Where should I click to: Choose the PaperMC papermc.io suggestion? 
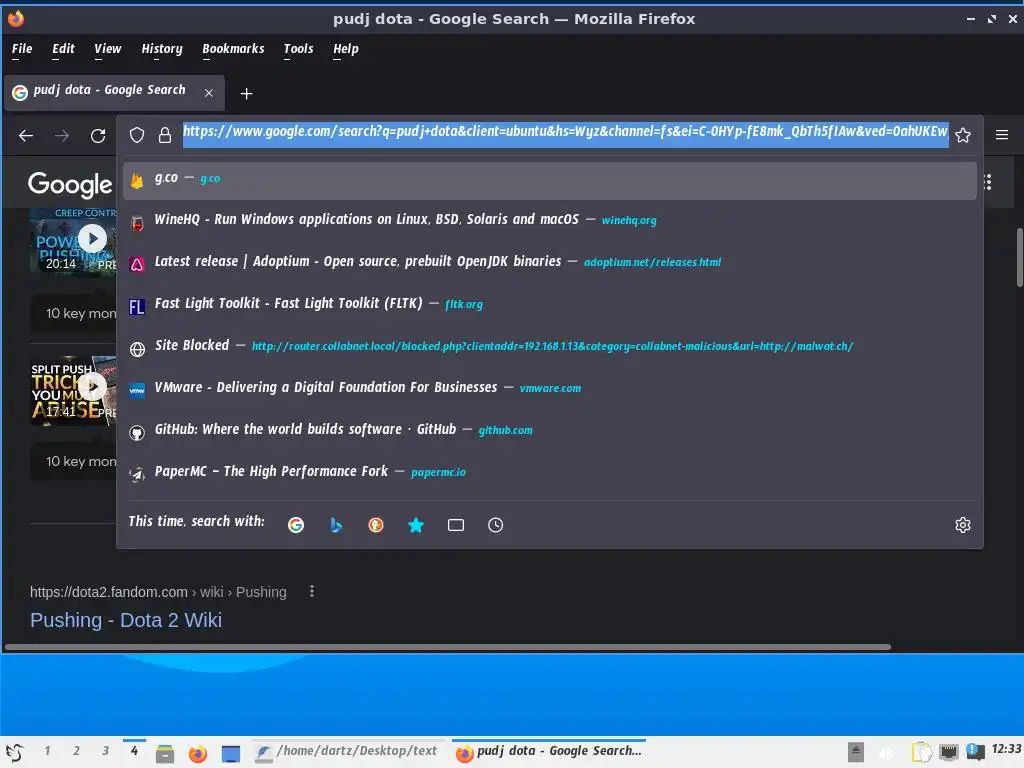(x=549, y=472)
